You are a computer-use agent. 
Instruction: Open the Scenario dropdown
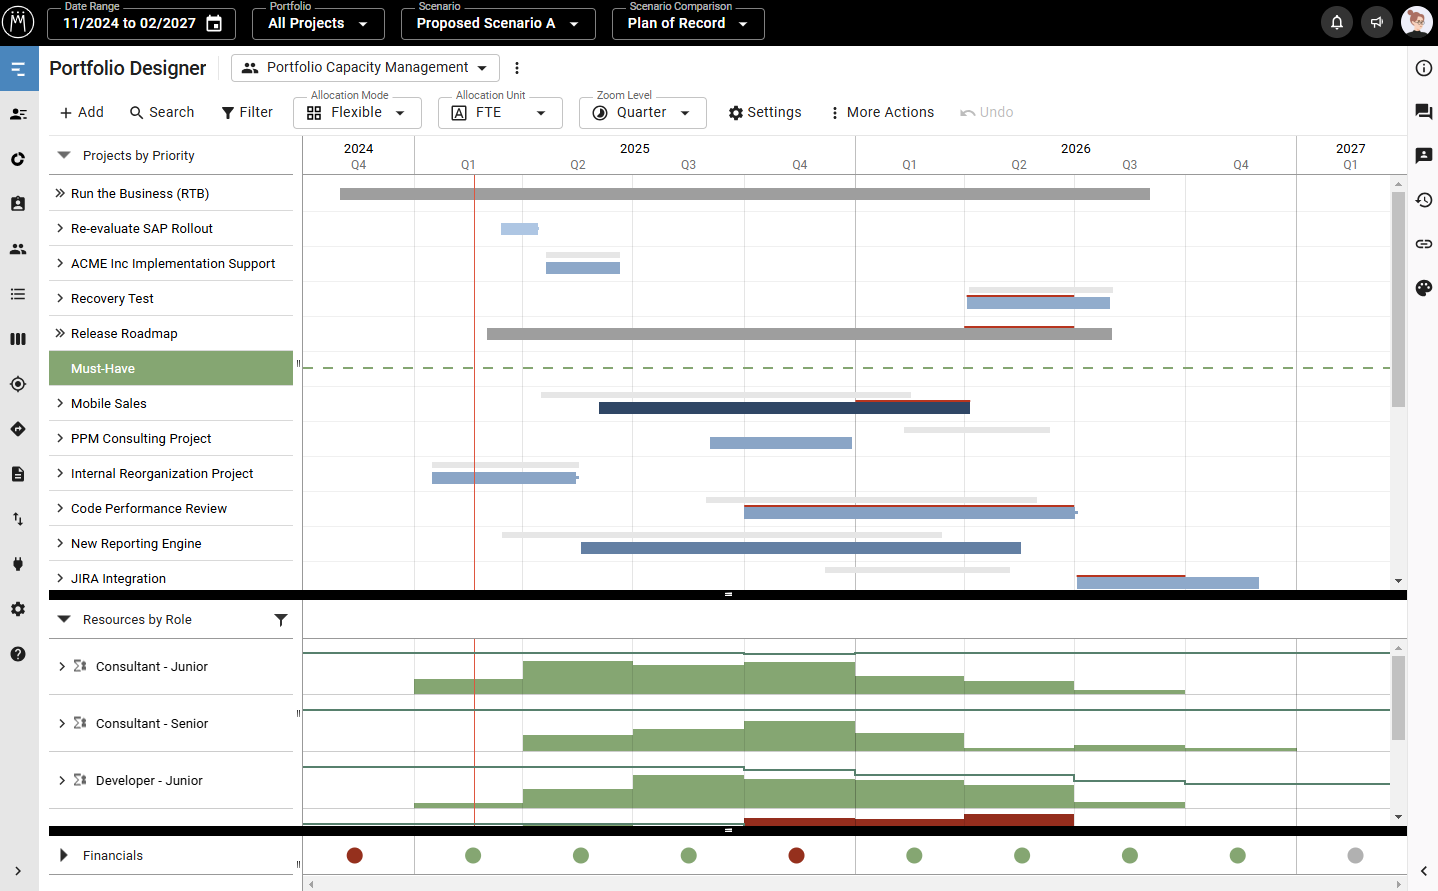pyautogui.click(x=498, y=23)
